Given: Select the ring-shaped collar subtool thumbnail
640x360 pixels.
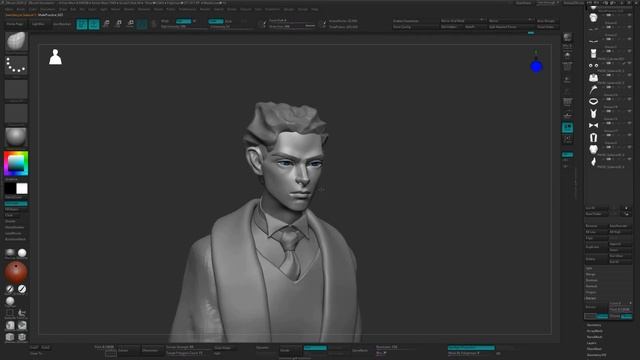Looking at the screenshot, I should (x=593, y=101).
